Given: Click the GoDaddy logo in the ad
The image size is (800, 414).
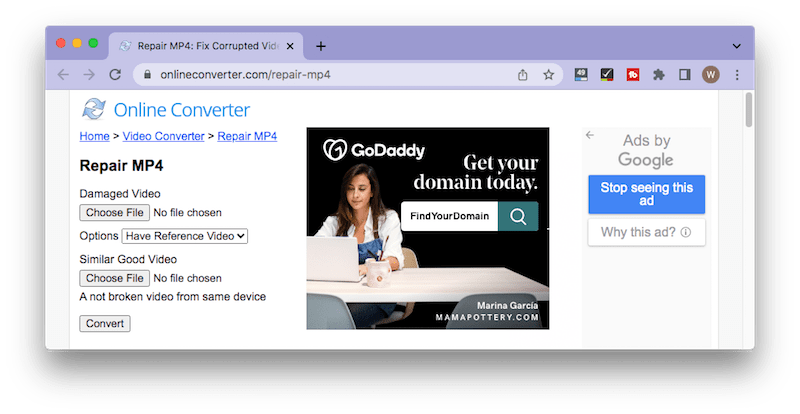Looking at the screenshot, I should [374, 150].
